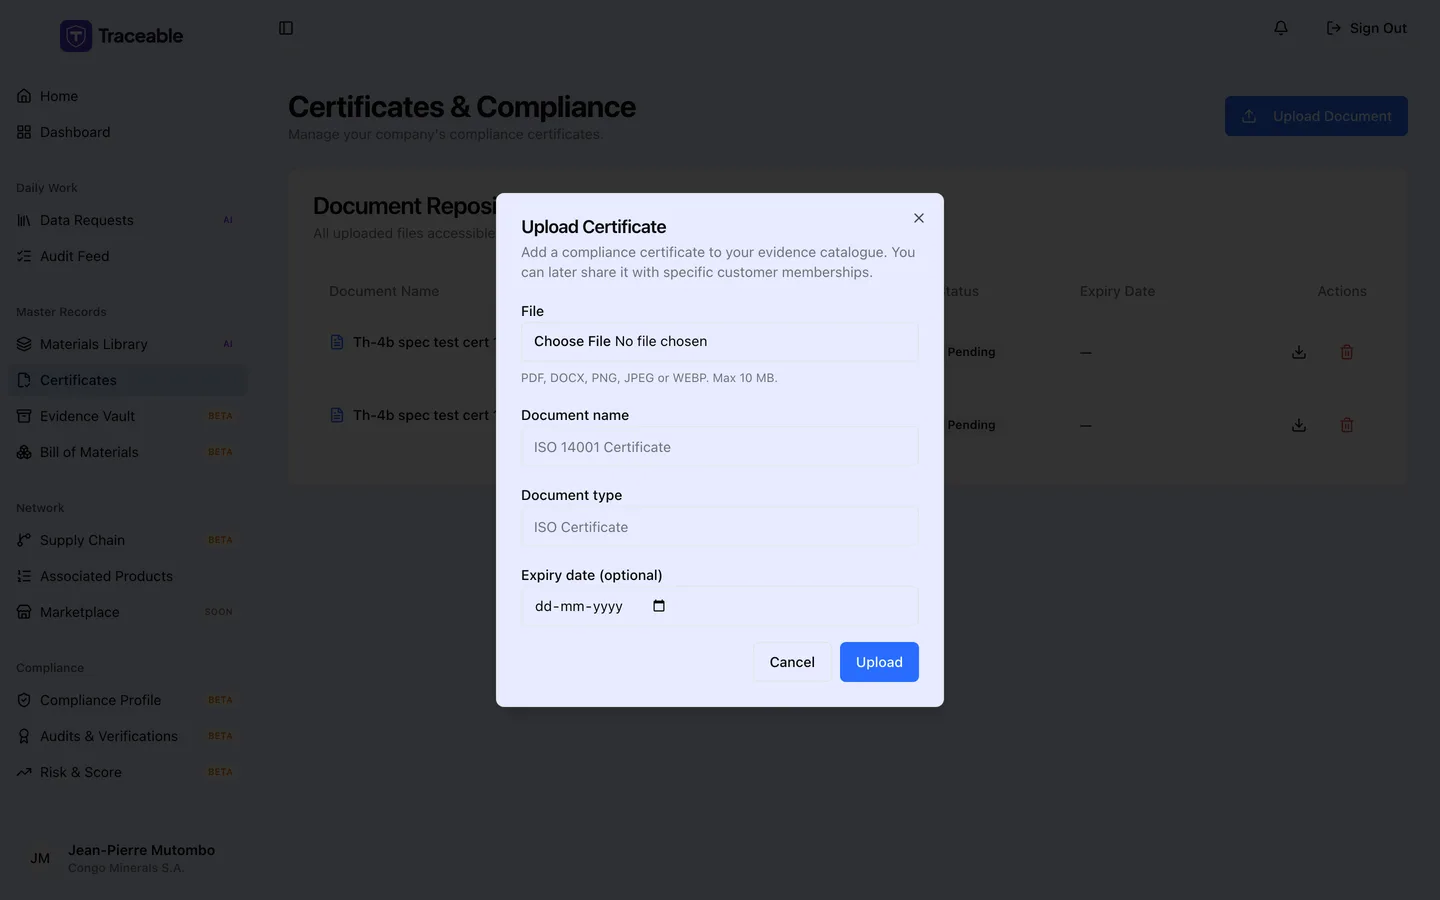
Task: Select Certificates in the sidebar
Action: [x=127, y=380]
